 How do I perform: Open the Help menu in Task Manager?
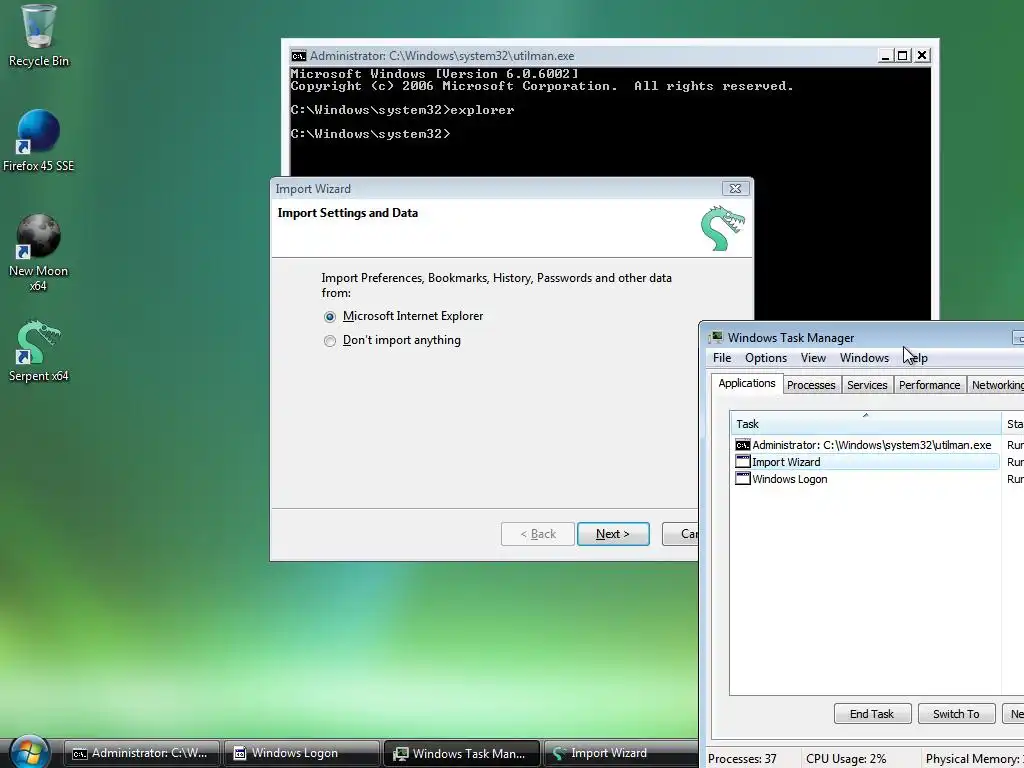click(x=917, y=358)
